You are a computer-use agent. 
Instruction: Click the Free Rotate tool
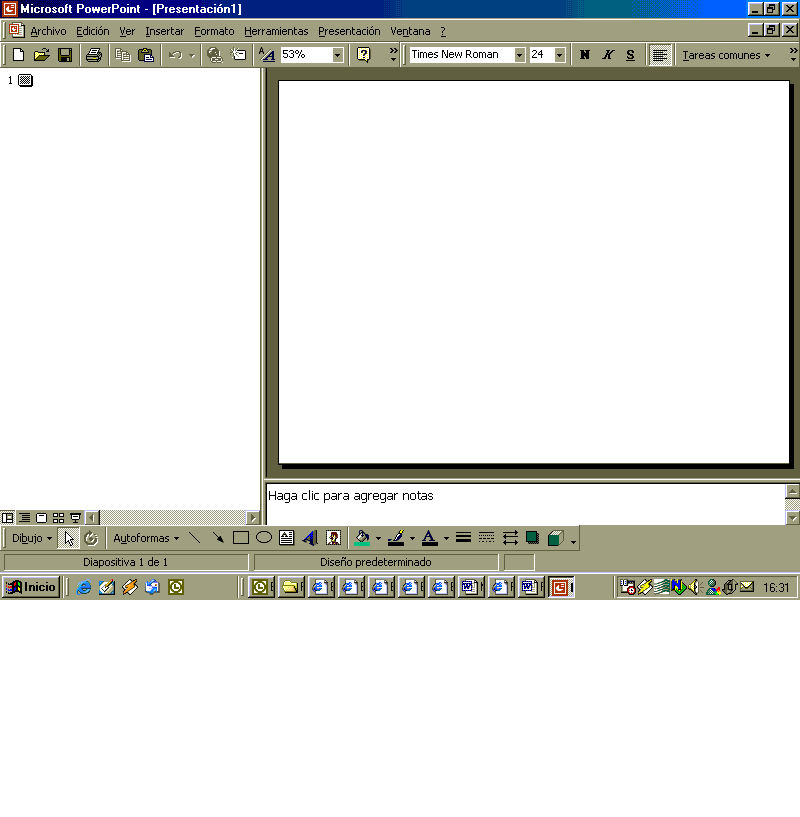[91, 538]
